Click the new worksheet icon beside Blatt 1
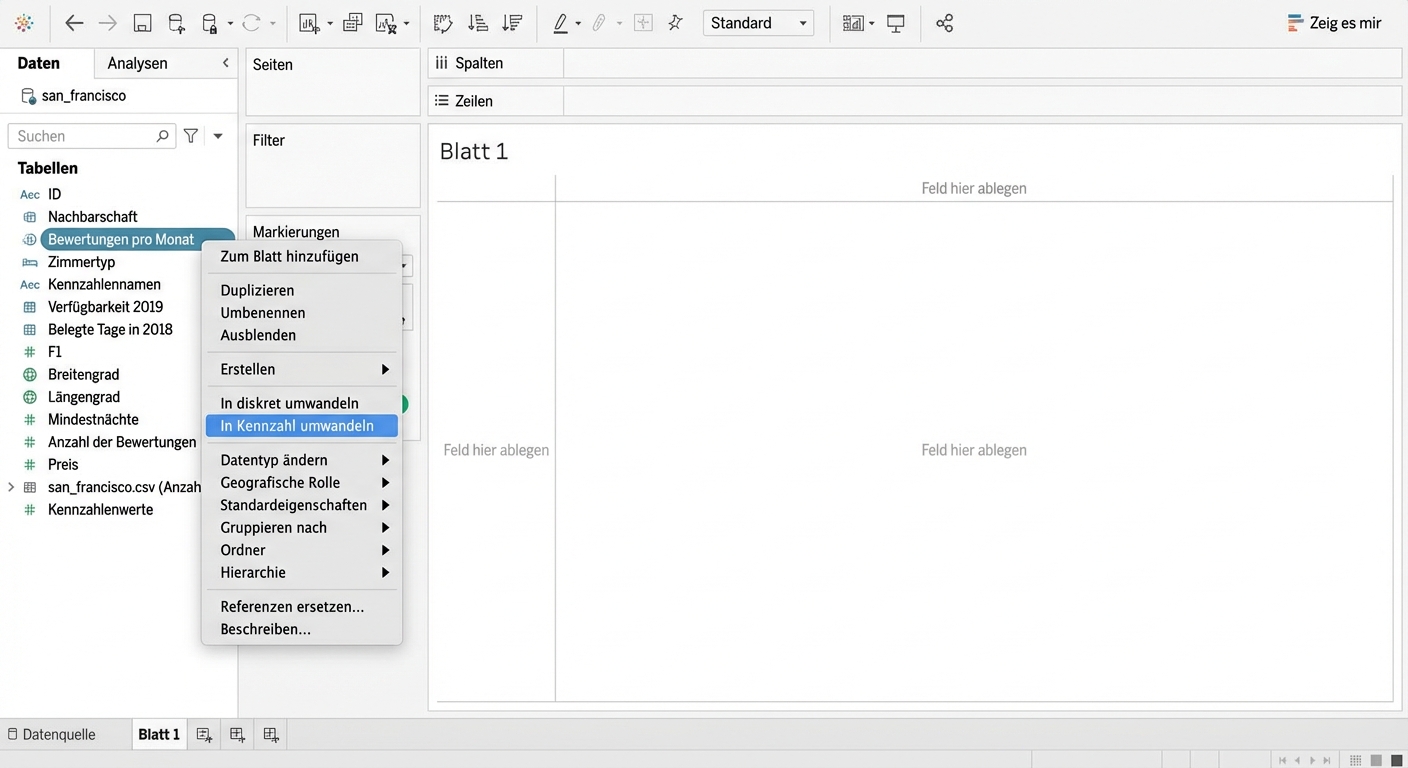1408x768 pixels. pyautogui.click(x=204, y=734)
